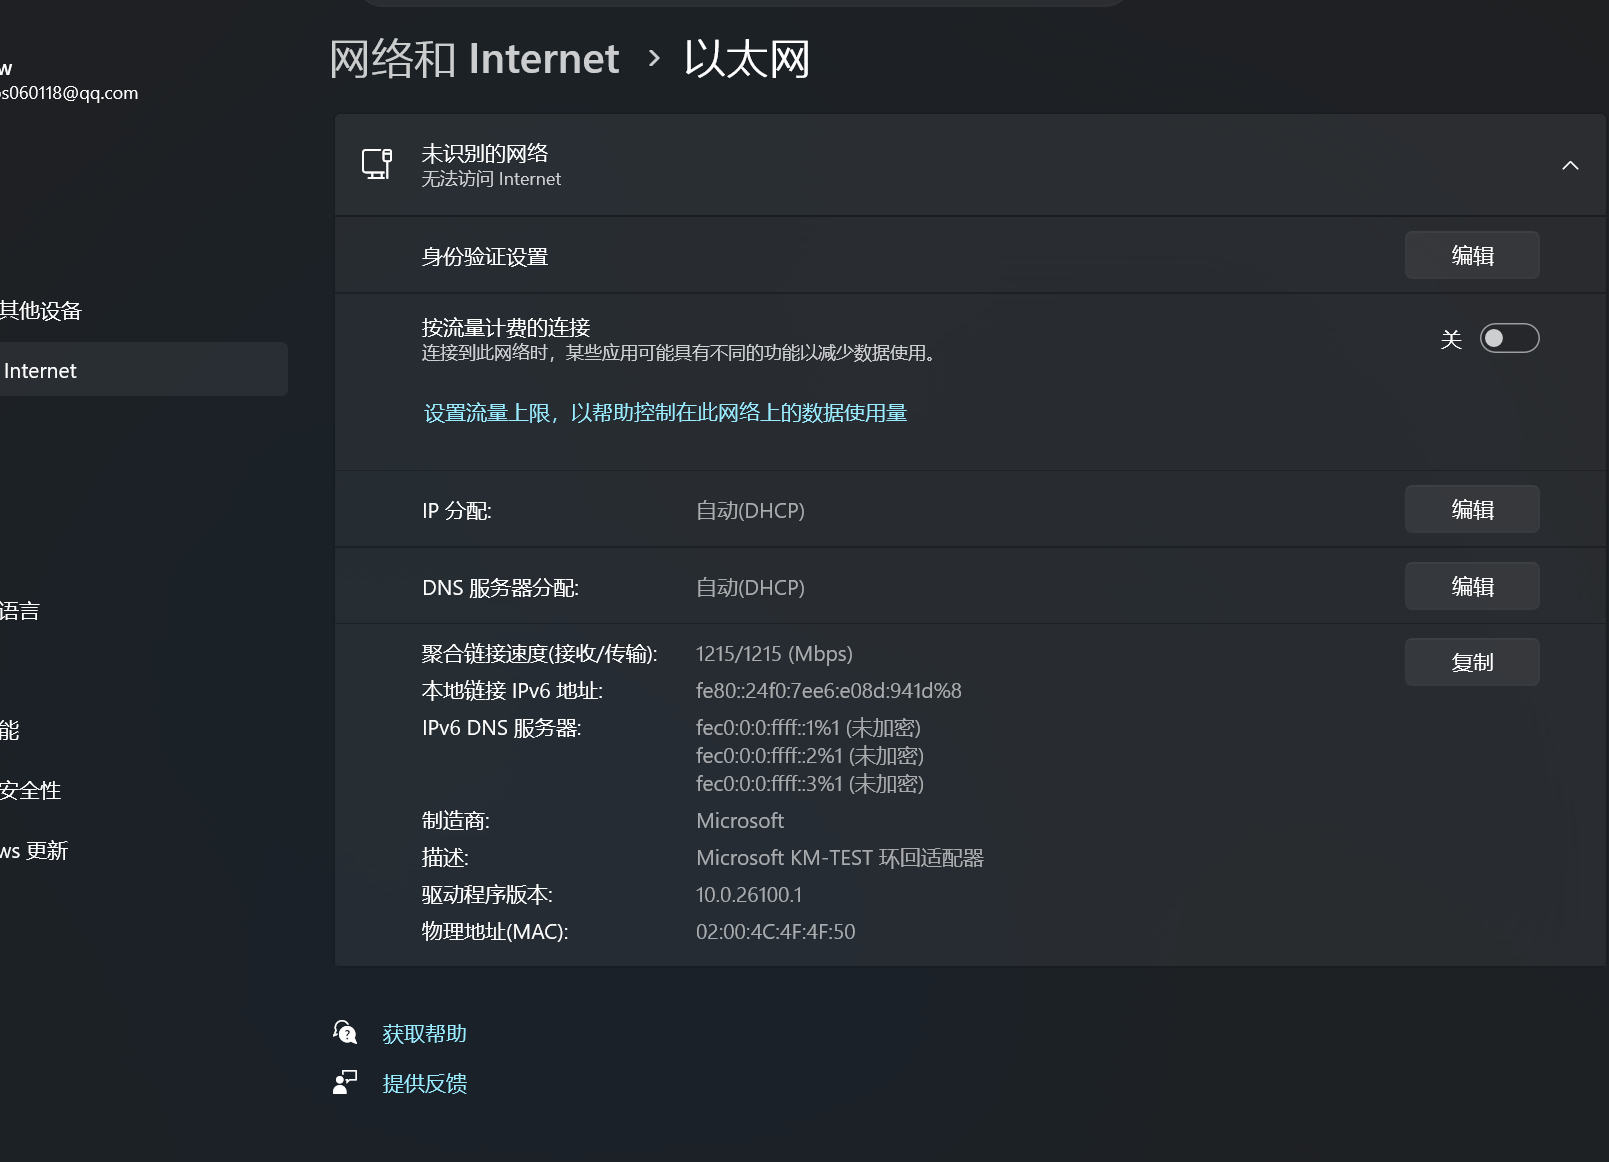Go back to 网络和 Internet breadcrumb
The image size is (1609, 1162).
click(x=474, y=59)
